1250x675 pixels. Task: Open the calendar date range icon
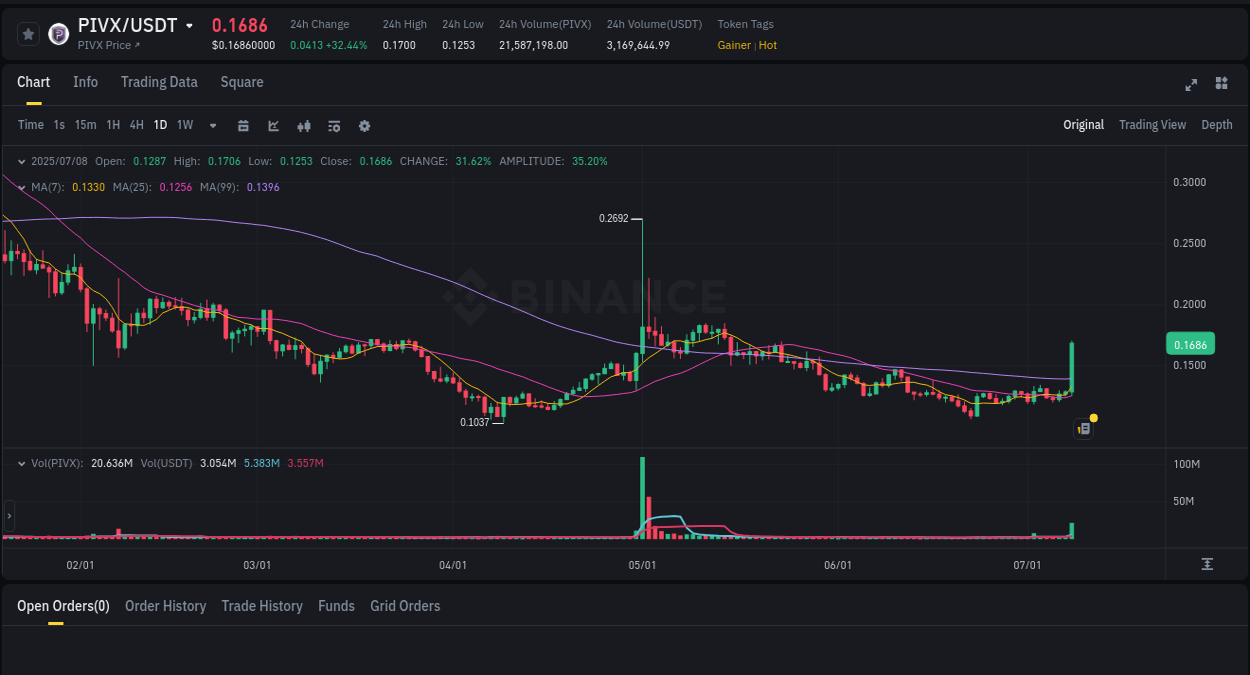(243, 125)
